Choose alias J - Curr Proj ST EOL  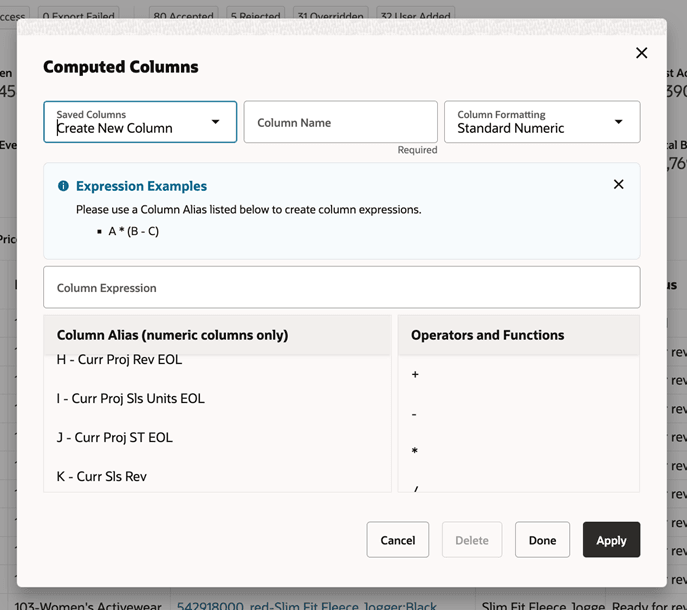pos(114,437)
